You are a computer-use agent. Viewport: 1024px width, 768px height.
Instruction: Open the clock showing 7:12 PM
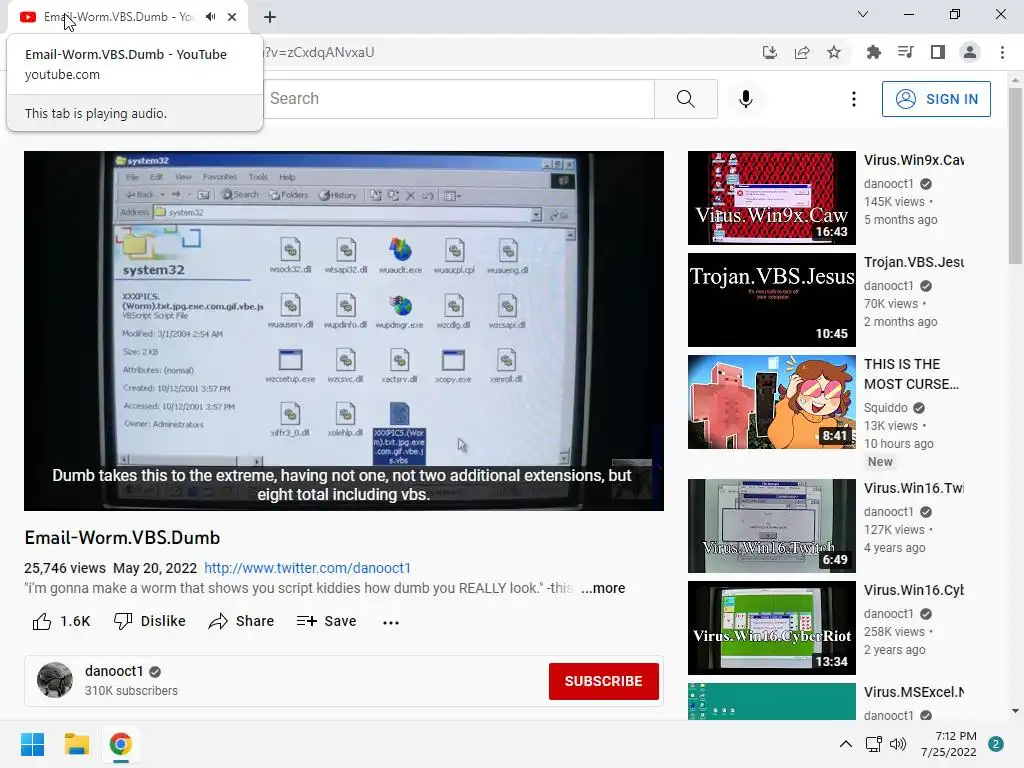[x=949, y=744]
